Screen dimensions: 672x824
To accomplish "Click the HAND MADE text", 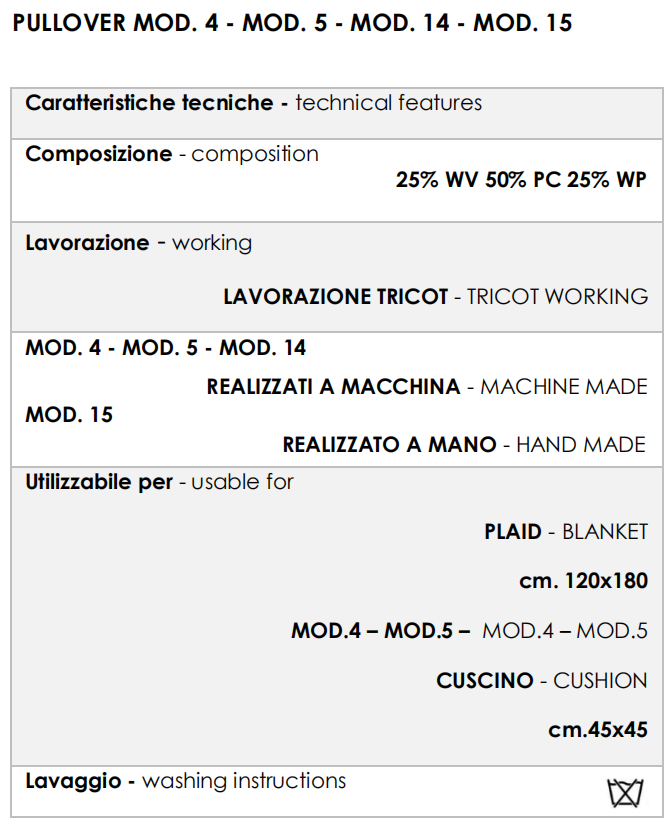I will click(581, 444).
